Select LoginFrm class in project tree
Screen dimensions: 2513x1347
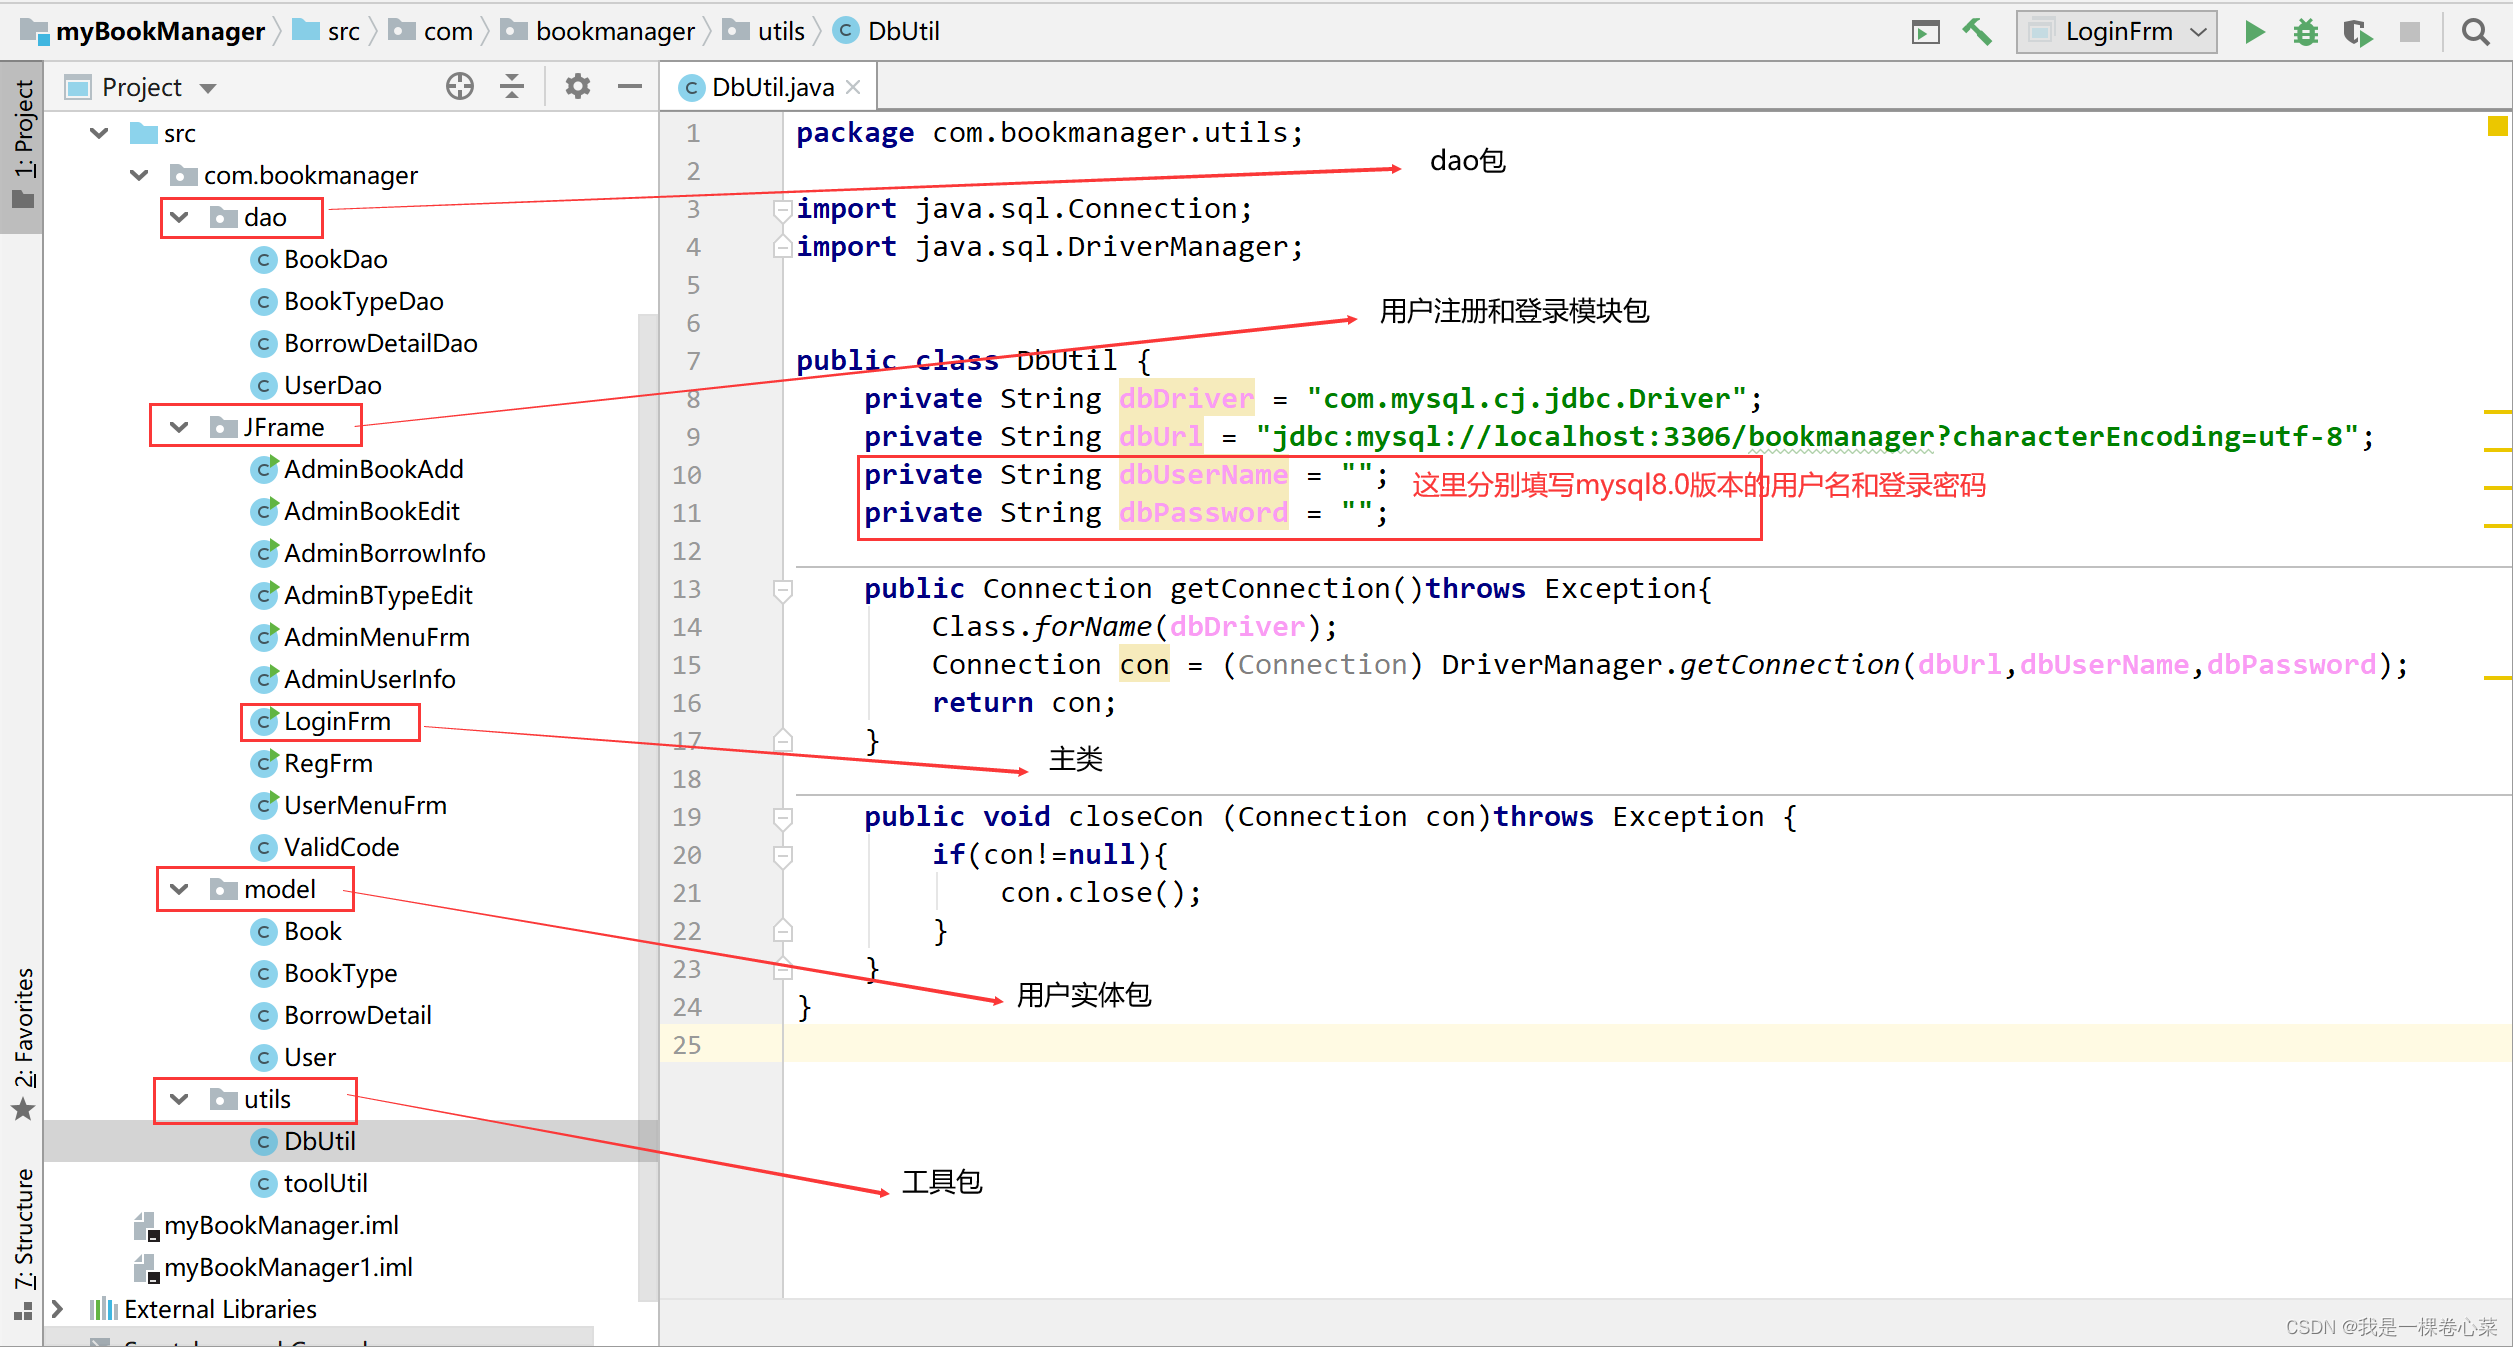click(336, 721)
